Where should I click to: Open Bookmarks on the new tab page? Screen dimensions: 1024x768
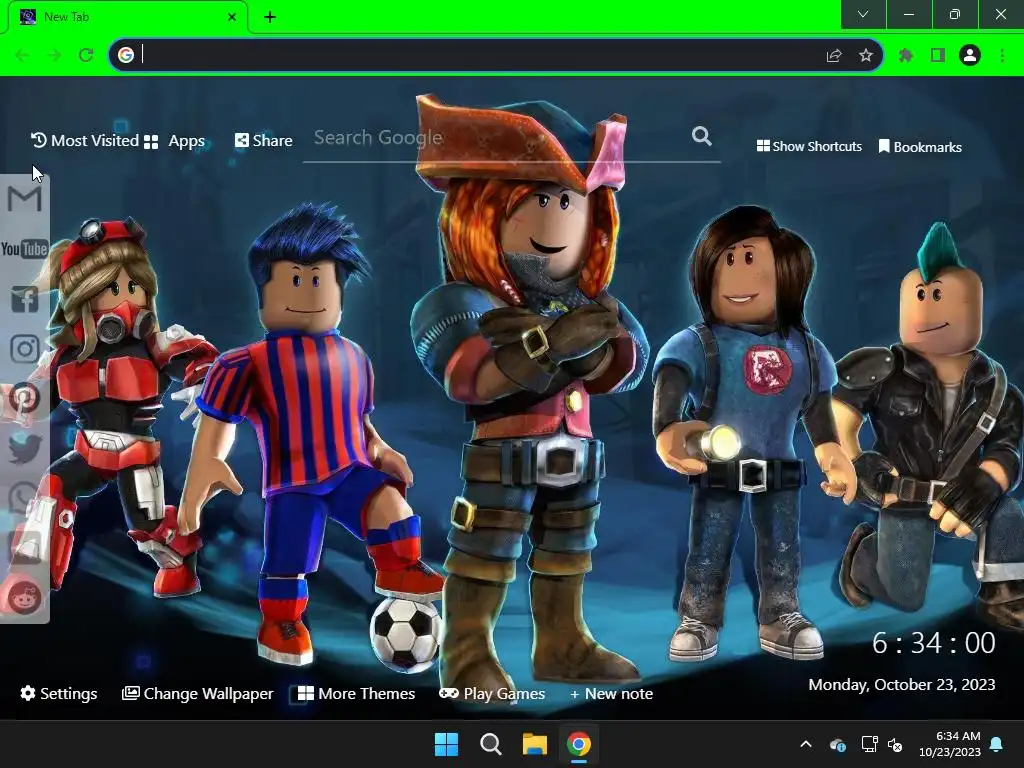(x=920, y=147)
